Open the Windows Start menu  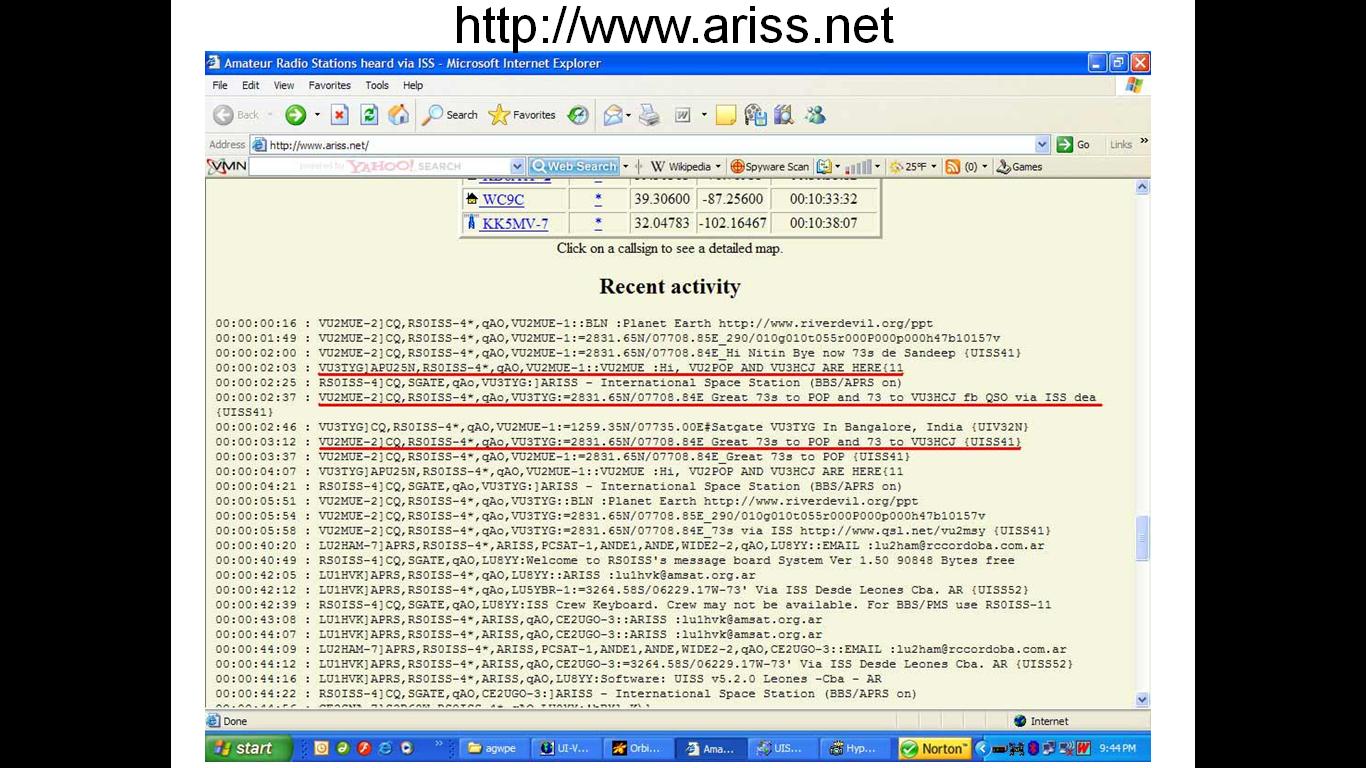click(249, 748)
